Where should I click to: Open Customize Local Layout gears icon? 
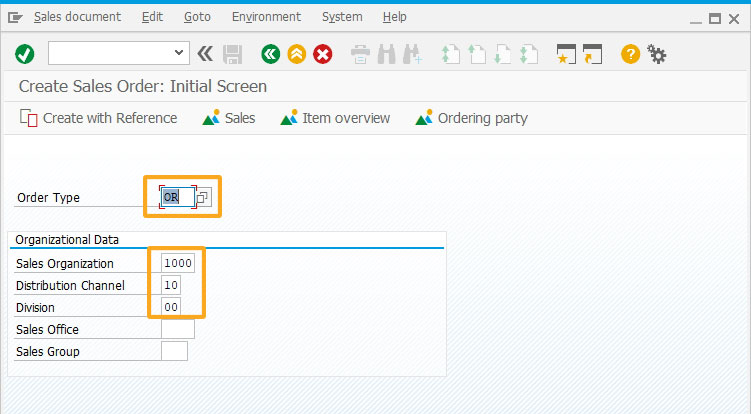click(657, 54)
